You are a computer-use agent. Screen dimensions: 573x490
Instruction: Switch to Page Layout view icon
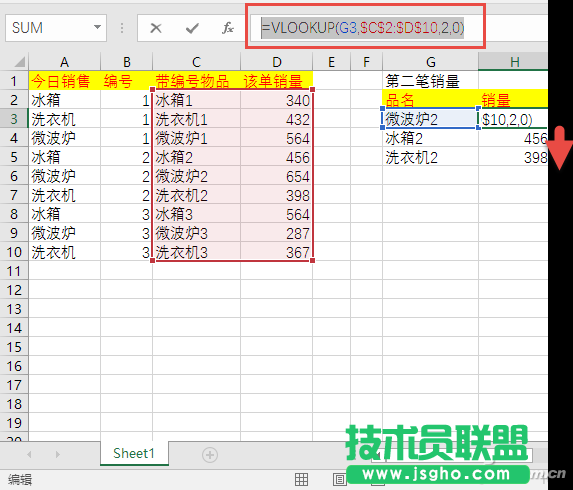tap(339, 479)
